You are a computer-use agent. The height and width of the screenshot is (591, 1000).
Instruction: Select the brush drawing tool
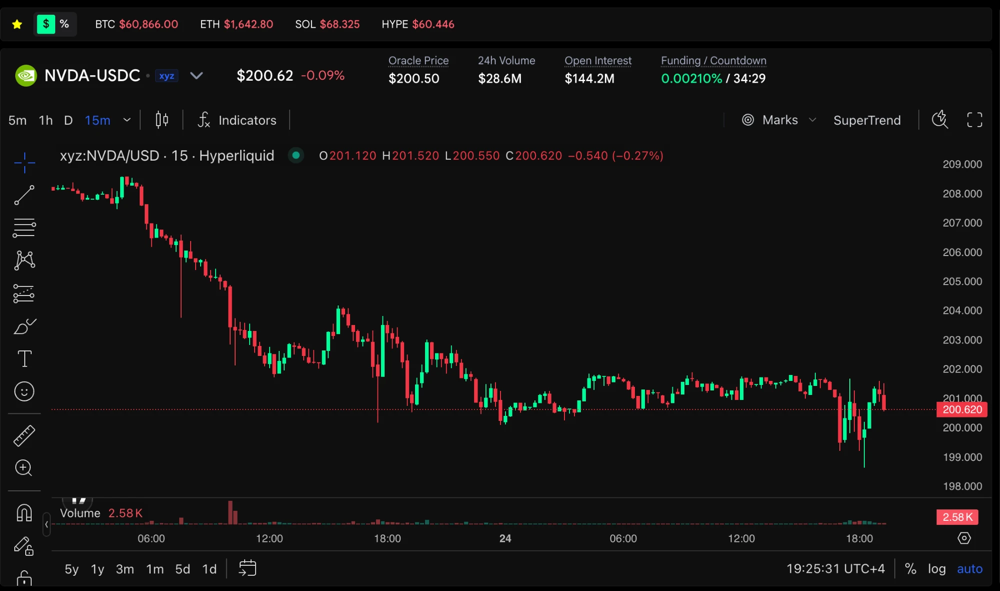pos(24,326)
